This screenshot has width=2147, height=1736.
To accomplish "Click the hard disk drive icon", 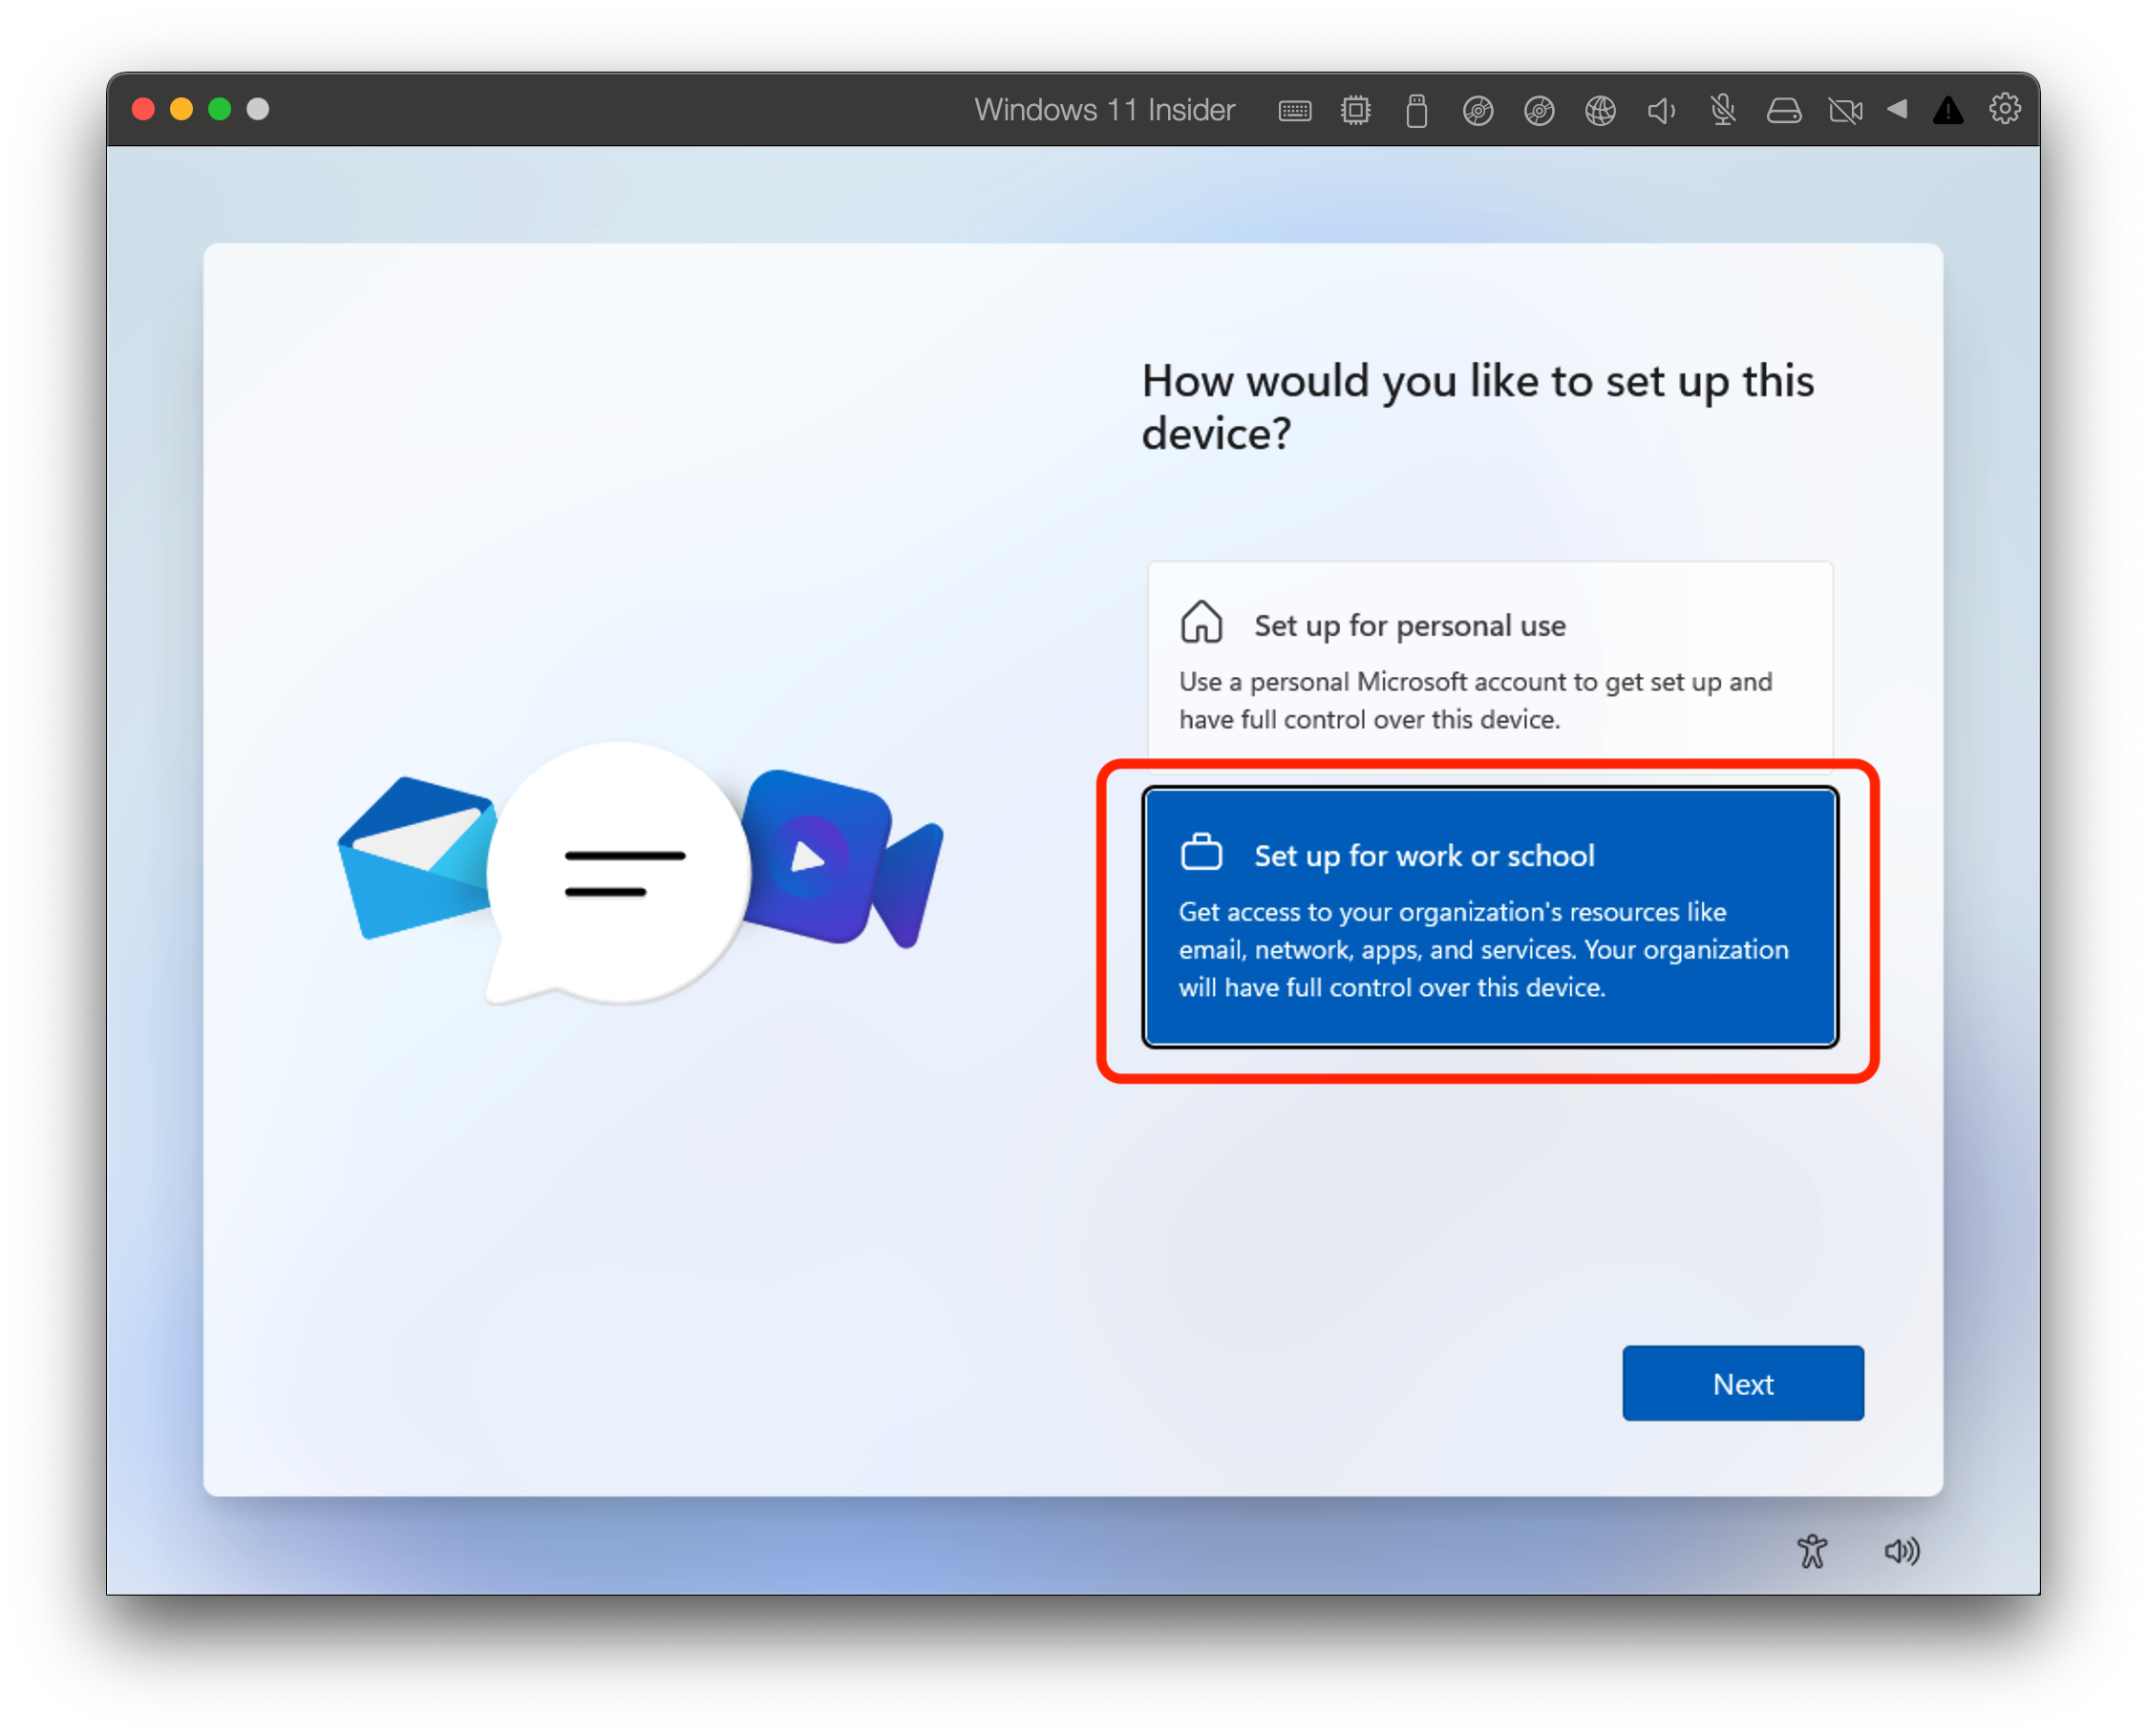I will [1783, 110].
